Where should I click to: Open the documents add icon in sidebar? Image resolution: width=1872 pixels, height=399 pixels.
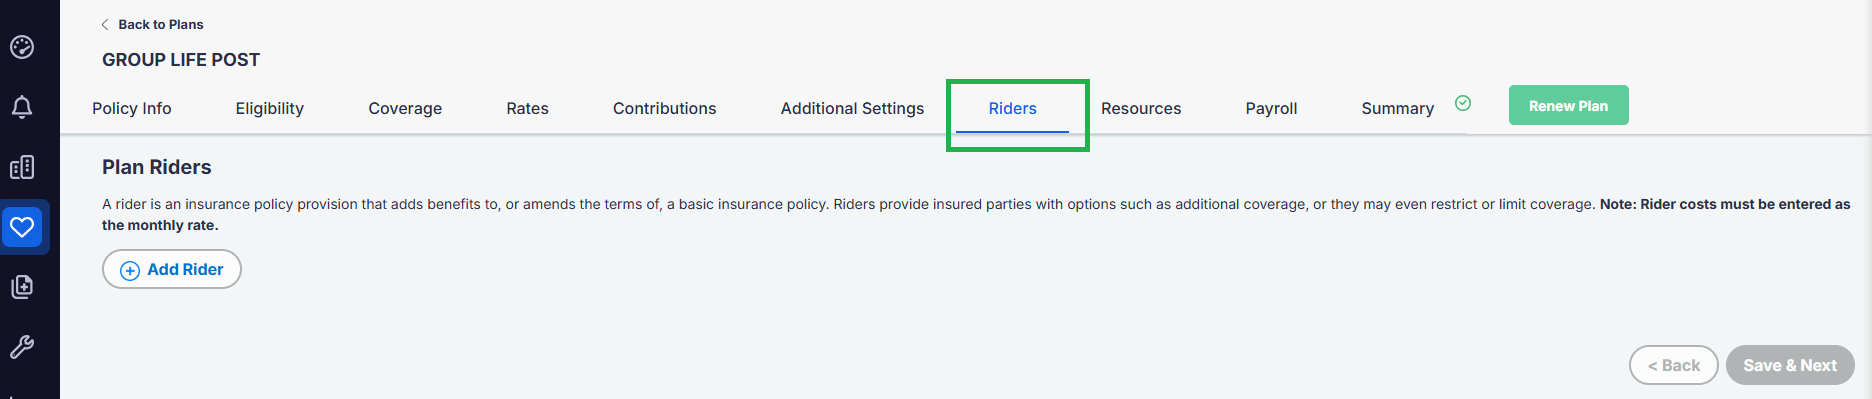(22, 287)
